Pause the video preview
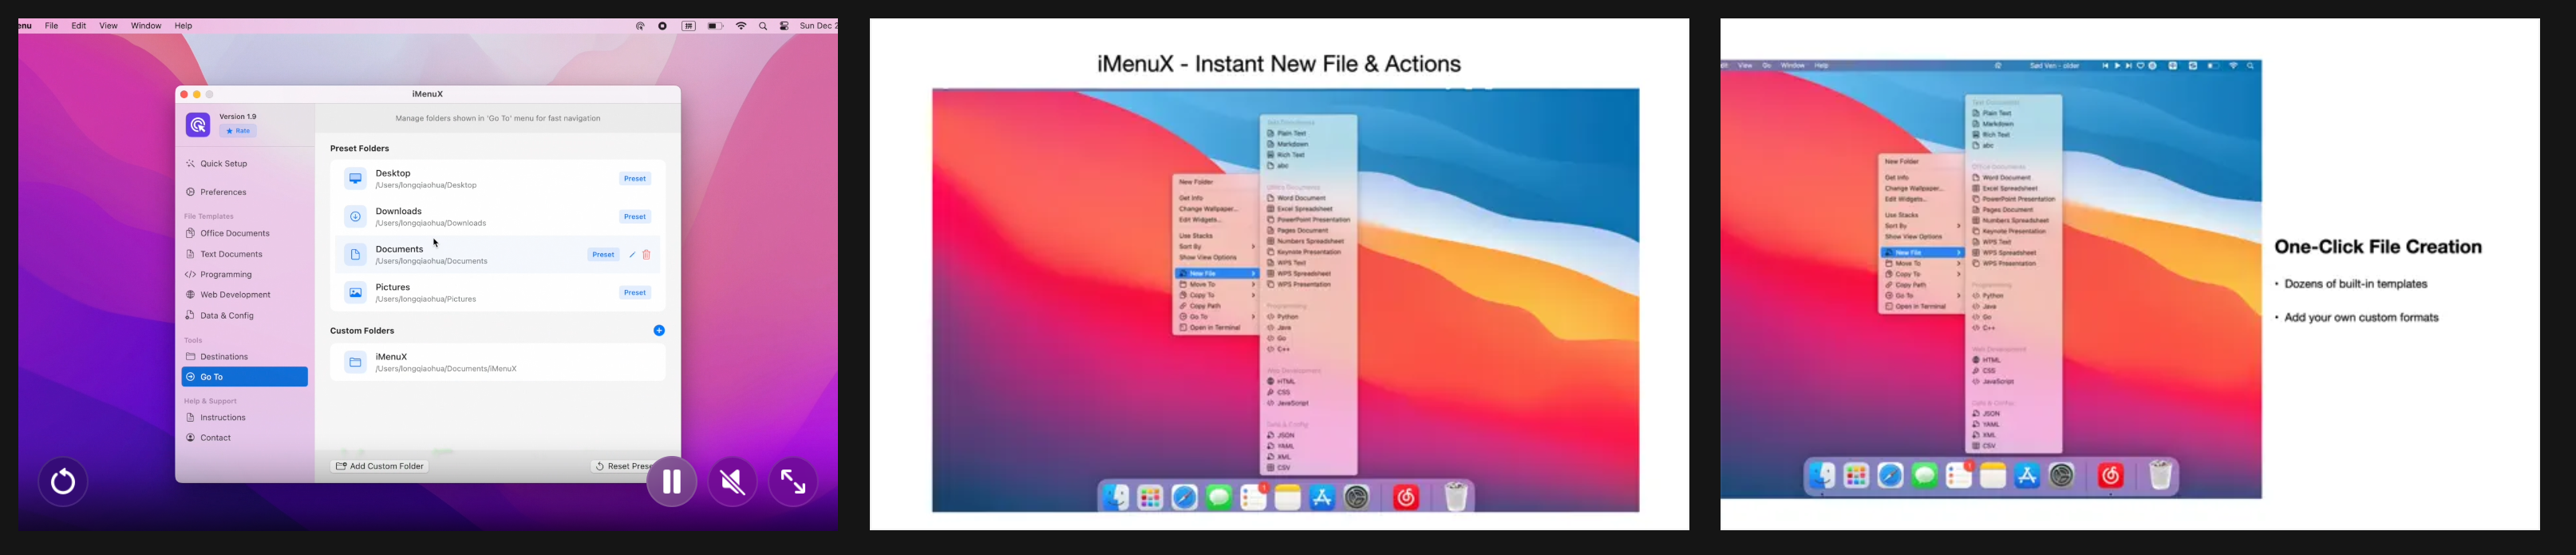2576x555 pixels. tap(671, 482)
